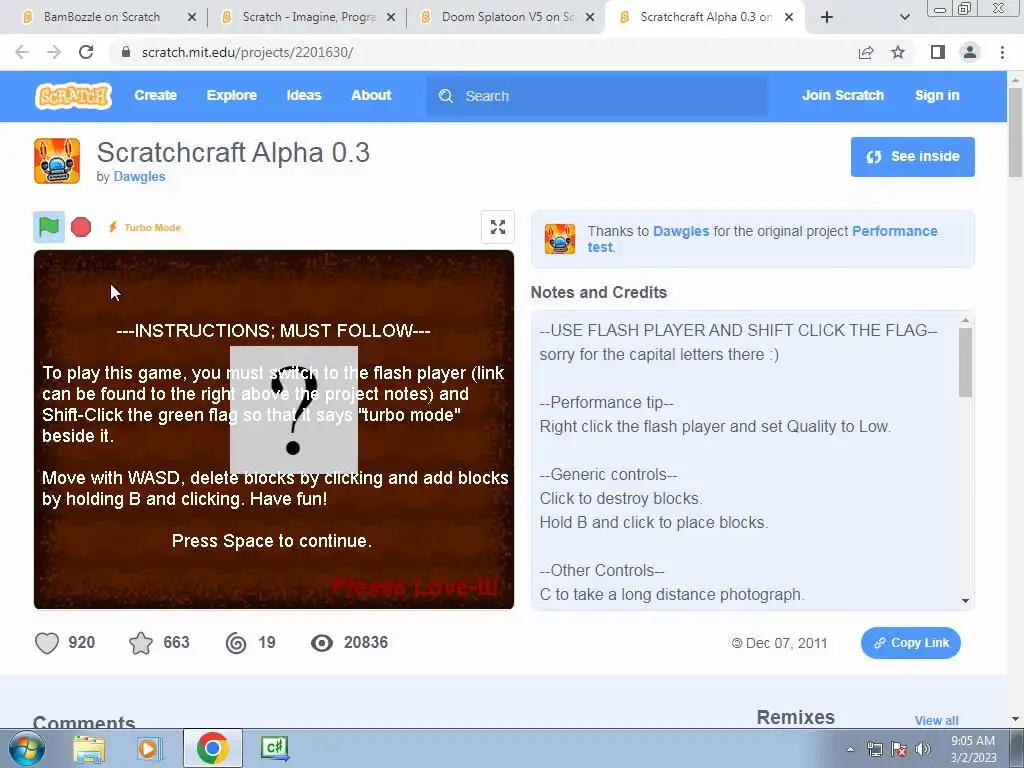This screenshot has width=1024, height=768.
Task: Open Dawgles link in the Thanks box
Action: [x=680, y=231]
